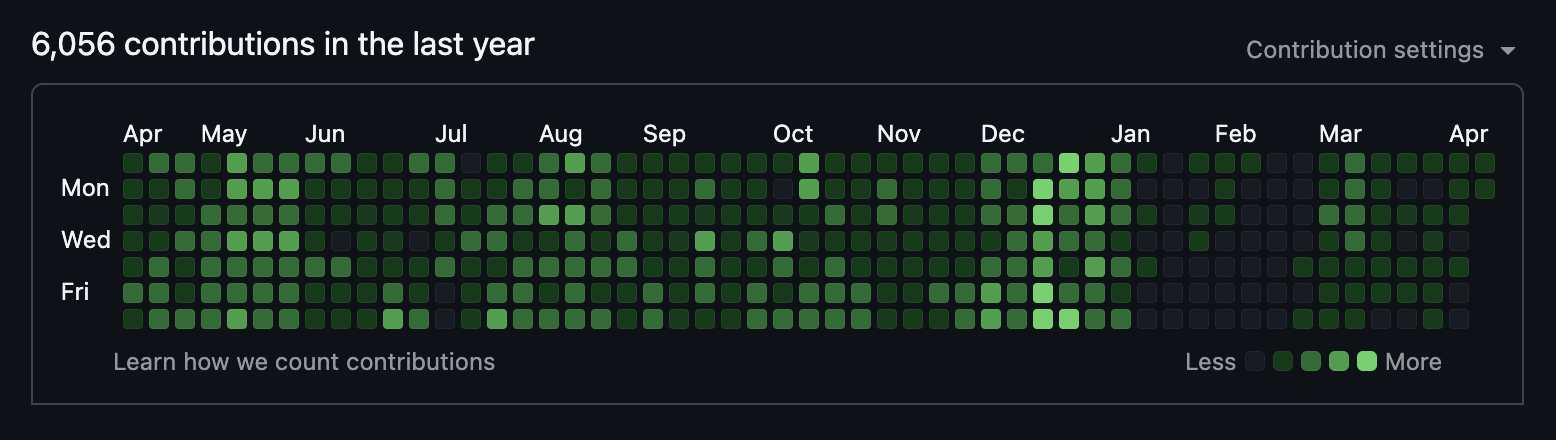Open Learn how we count contributions link

click(304, 361)
